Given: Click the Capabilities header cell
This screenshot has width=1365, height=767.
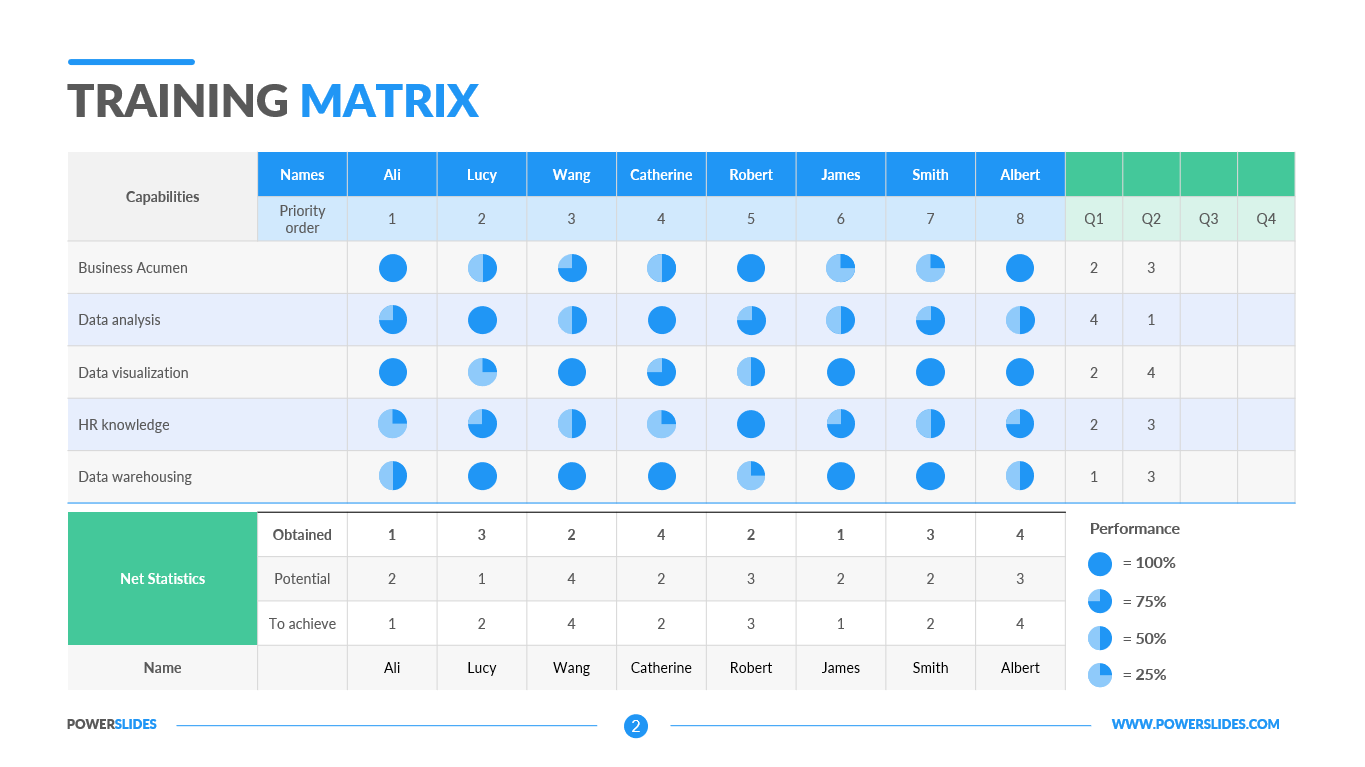Looking at the screenshot, I should pyautogui.click(x=162, y=196).
